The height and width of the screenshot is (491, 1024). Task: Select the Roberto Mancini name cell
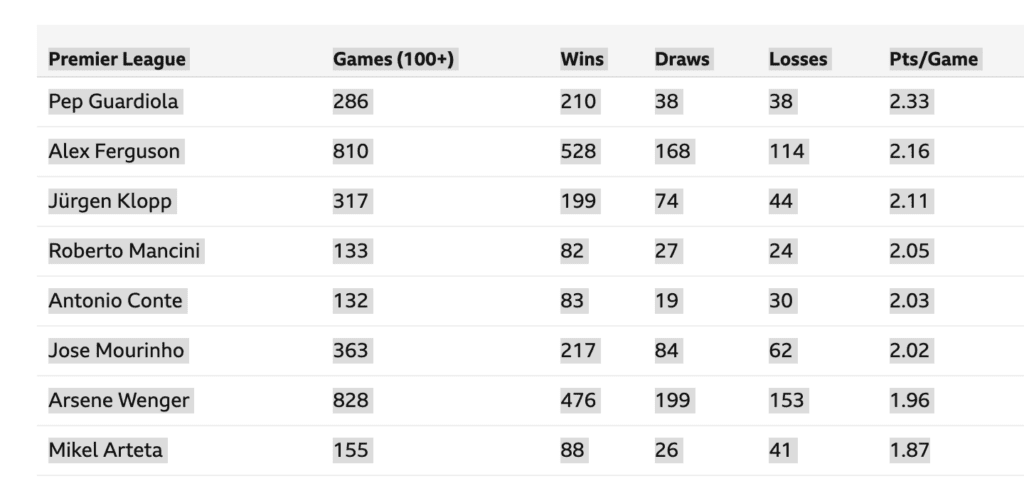pos(125,251)
